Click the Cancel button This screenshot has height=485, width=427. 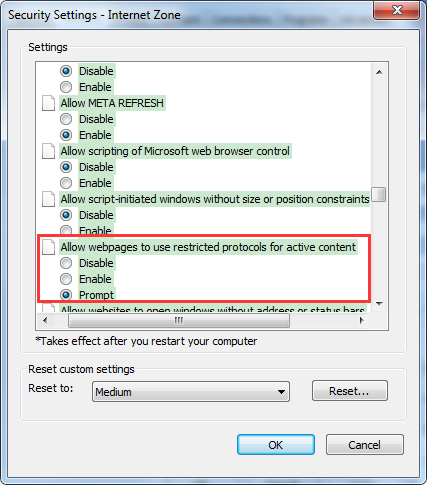(365, 445)
